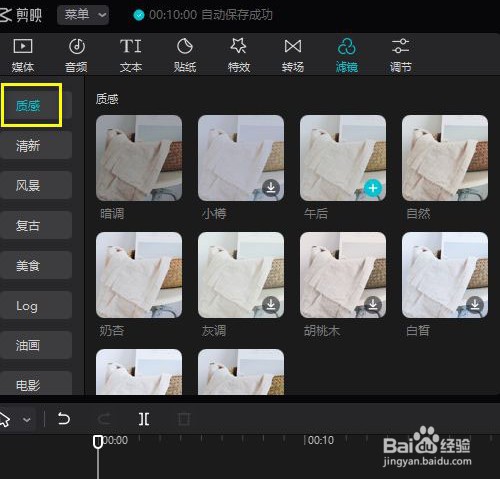Open the 音频 audio tab

77,55
